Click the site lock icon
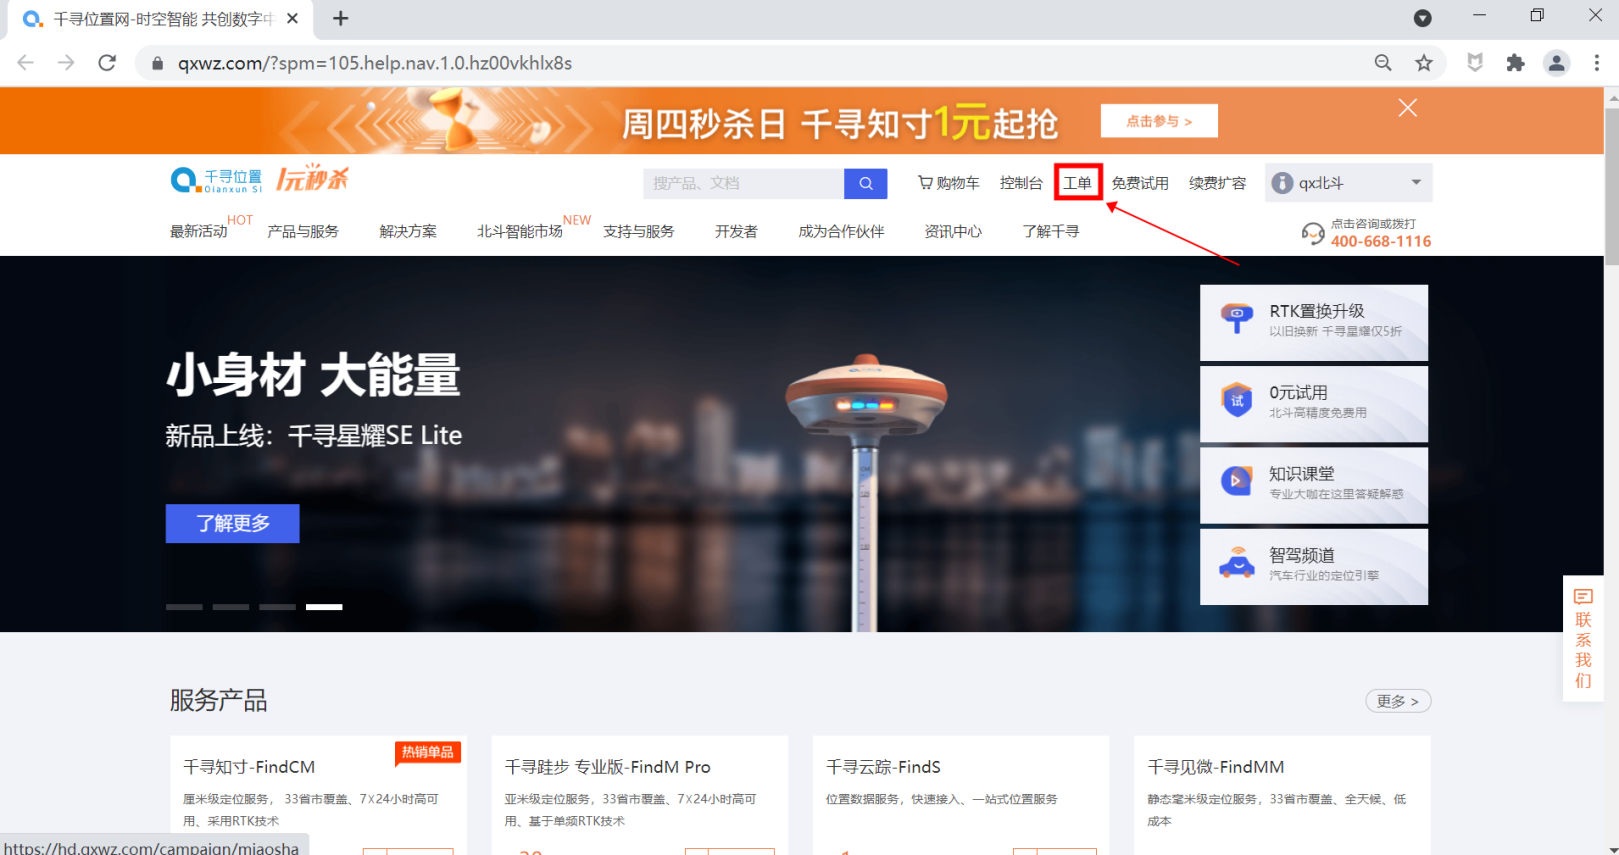Image resolution: width=1619 pixels, height=855 pixels. pos(157,63)
